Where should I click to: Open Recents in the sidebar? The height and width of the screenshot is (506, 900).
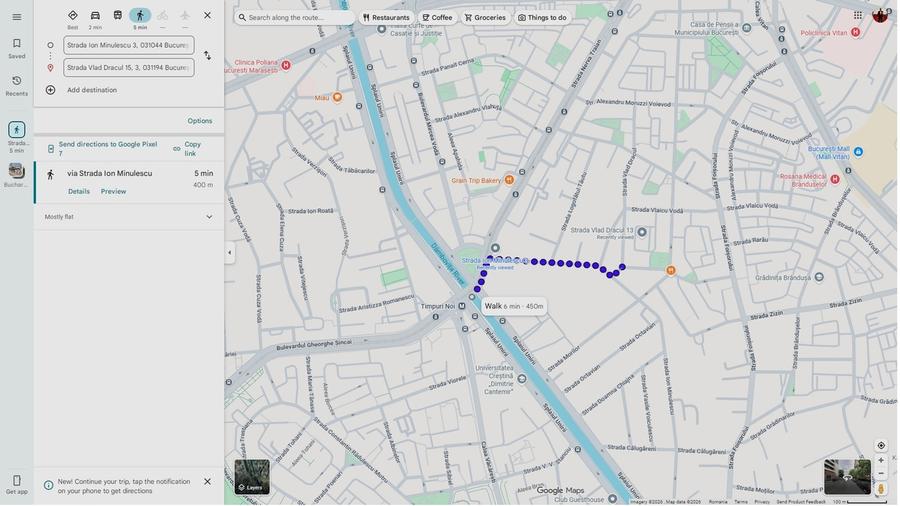click(16, 85)
